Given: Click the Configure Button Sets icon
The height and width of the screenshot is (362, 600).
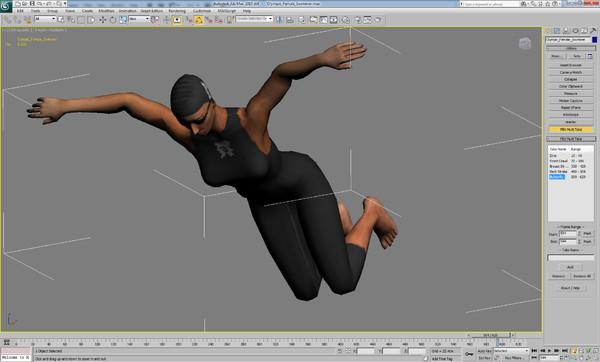Looking at the screenshot, I should coord(590,56).
